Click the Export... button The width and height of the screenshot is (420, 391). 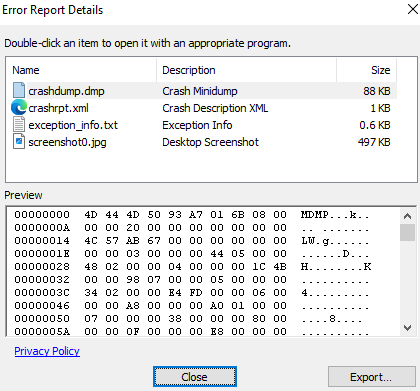tap(371, 377)
